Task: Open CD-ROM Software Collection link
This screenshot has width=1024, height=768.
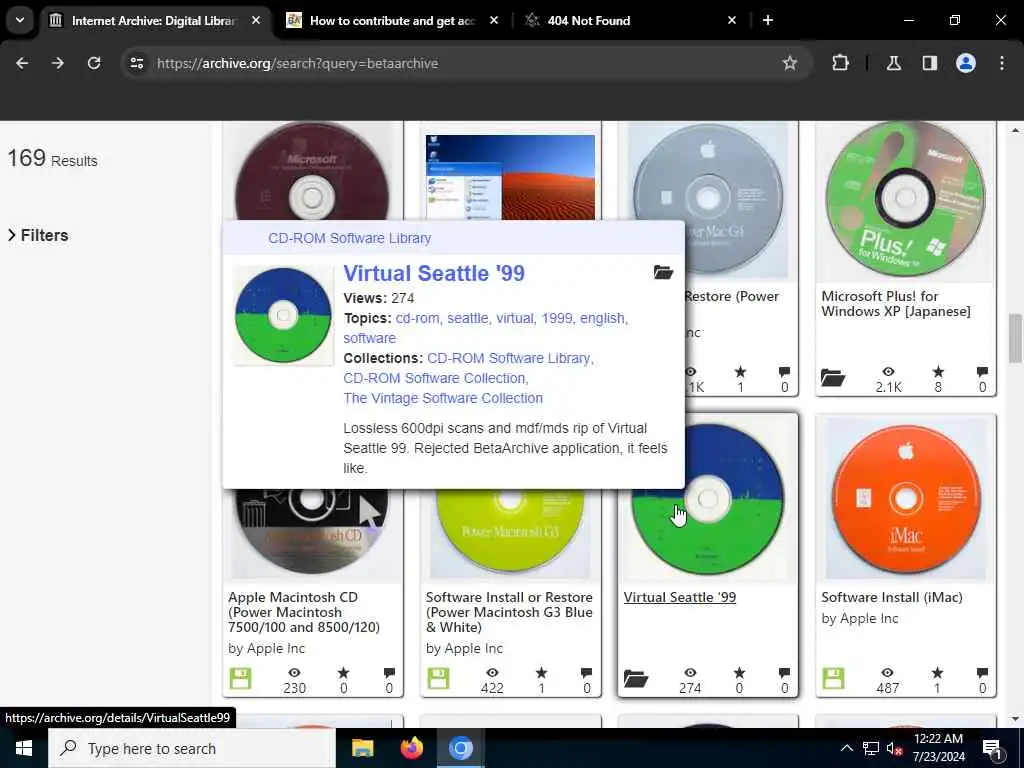Action: (x=436, y=378)
